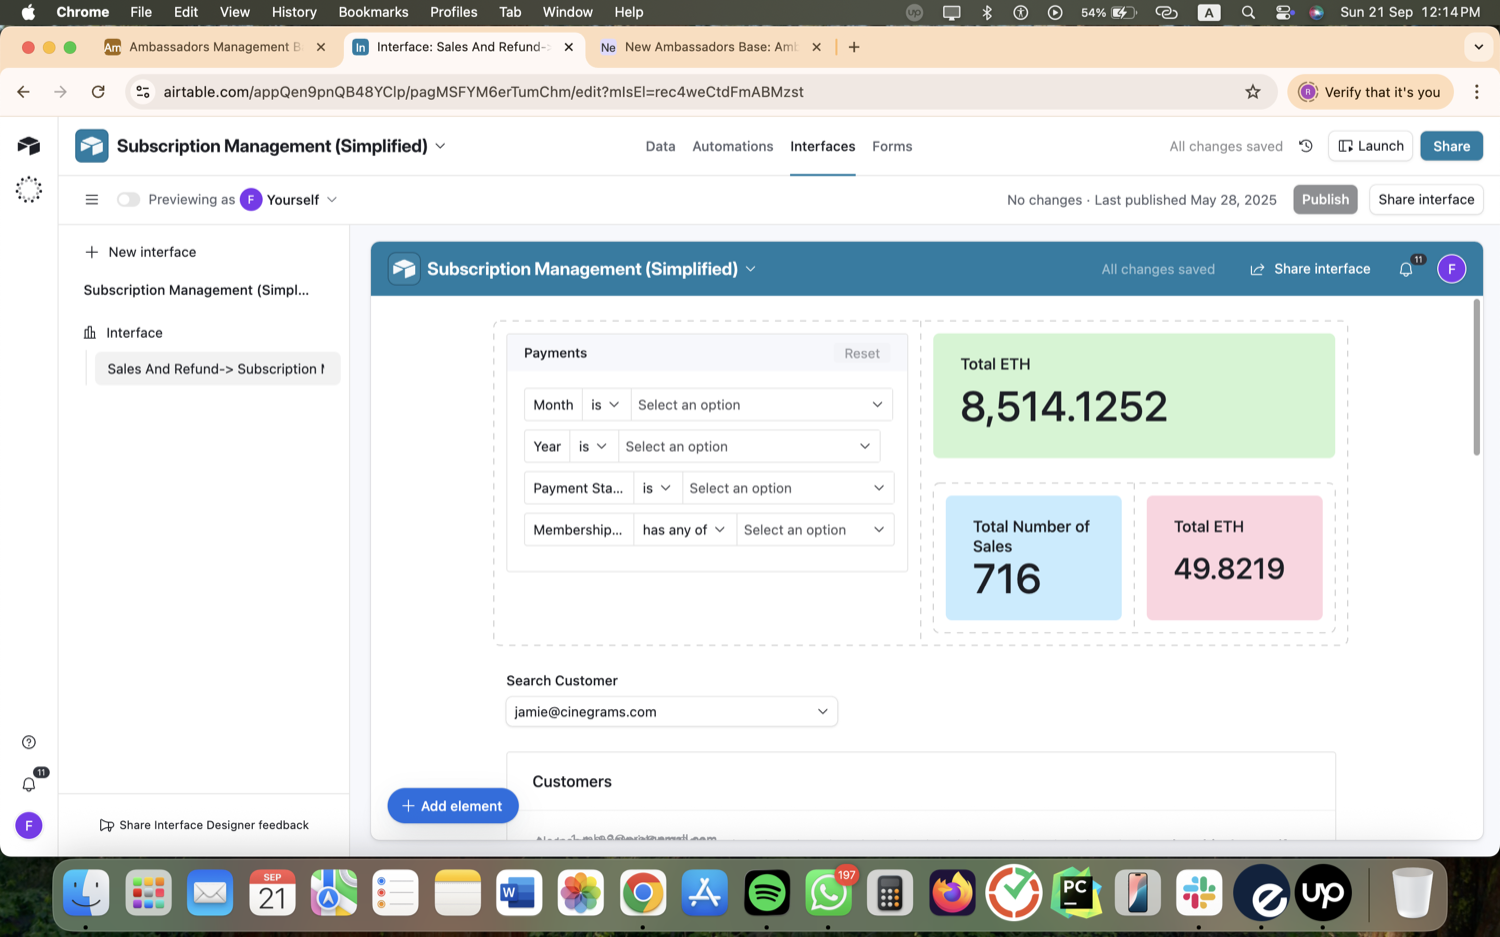Click the interface header logo icon

(404, 269)
